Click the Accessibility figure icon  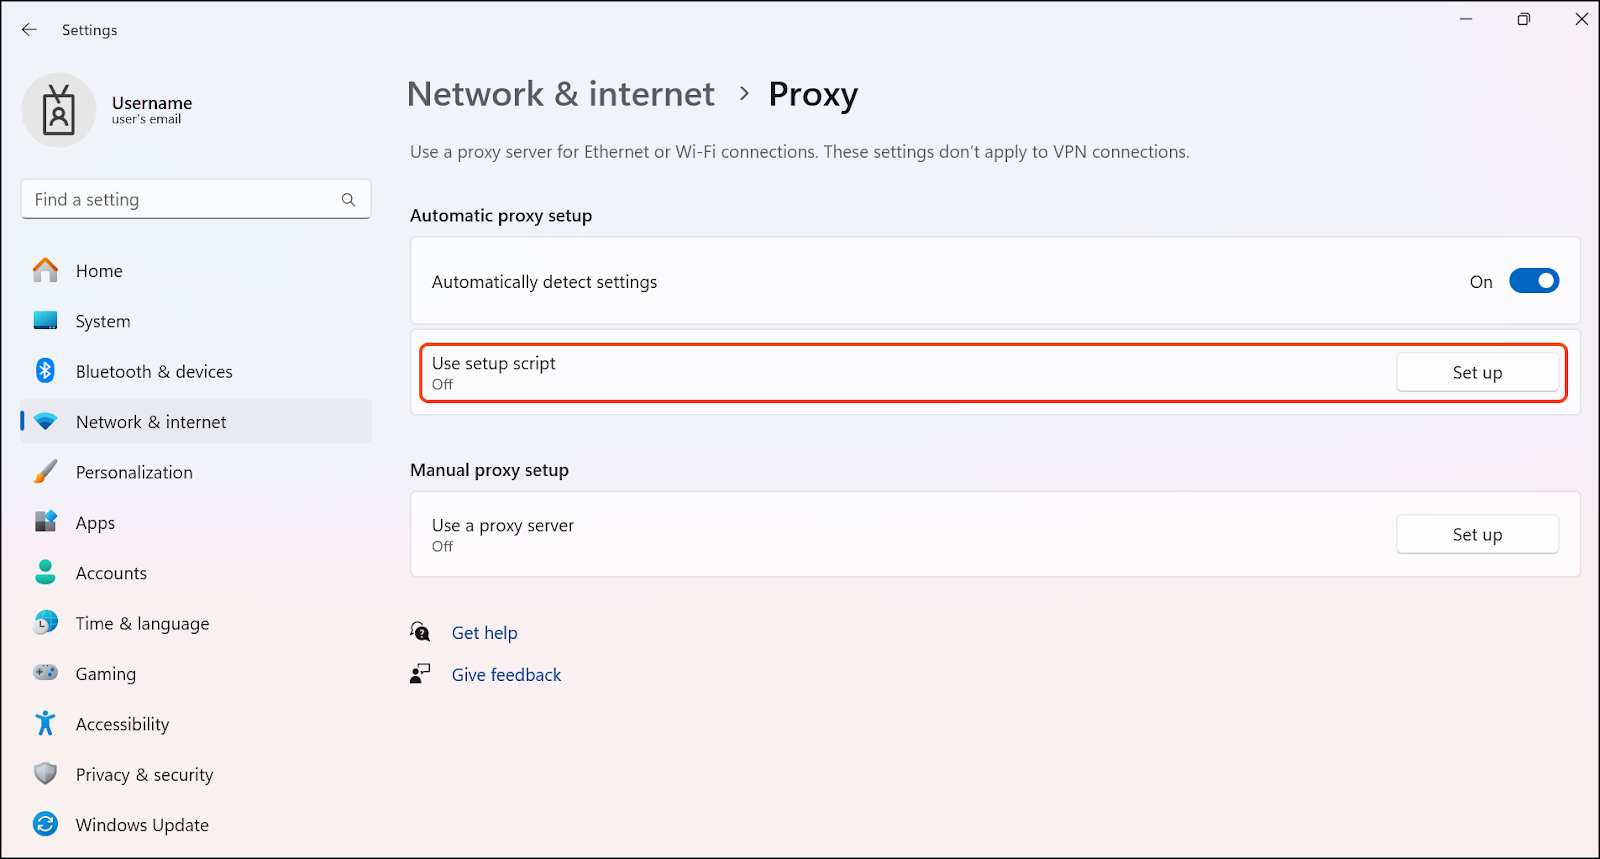46,723
